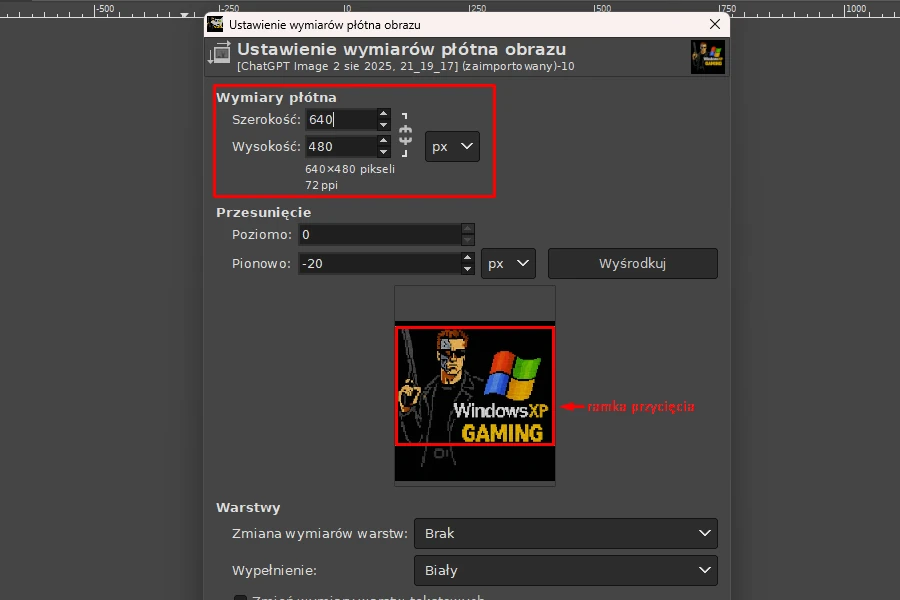This screenshot has width=900, height=600.
Task: Click the 640×480 pikseli text
Action: 350,169
